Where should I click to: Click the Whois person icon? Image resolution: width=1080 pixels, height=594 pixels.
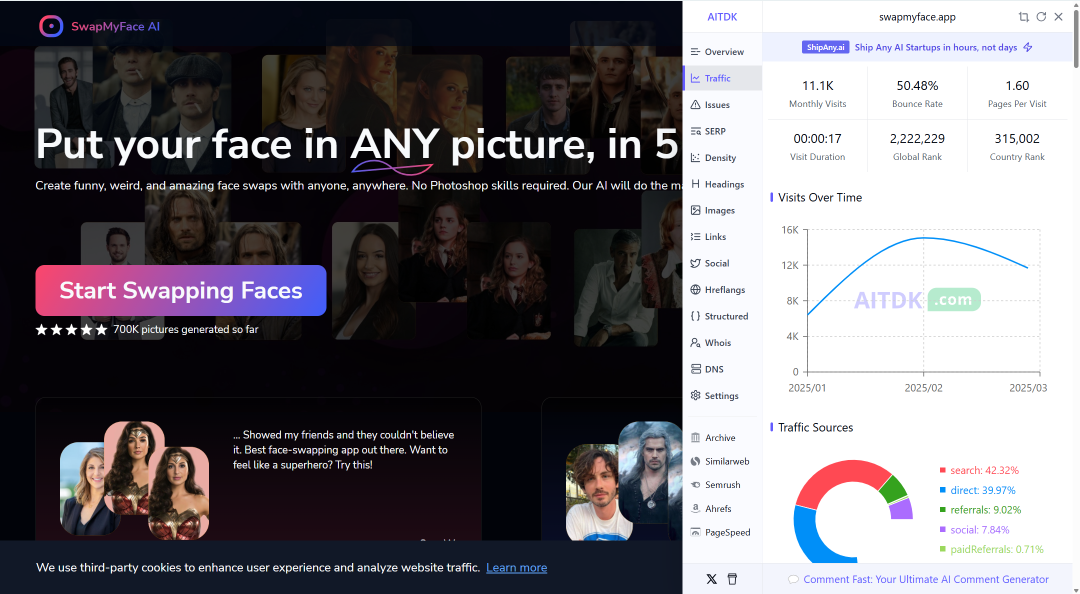696,342
